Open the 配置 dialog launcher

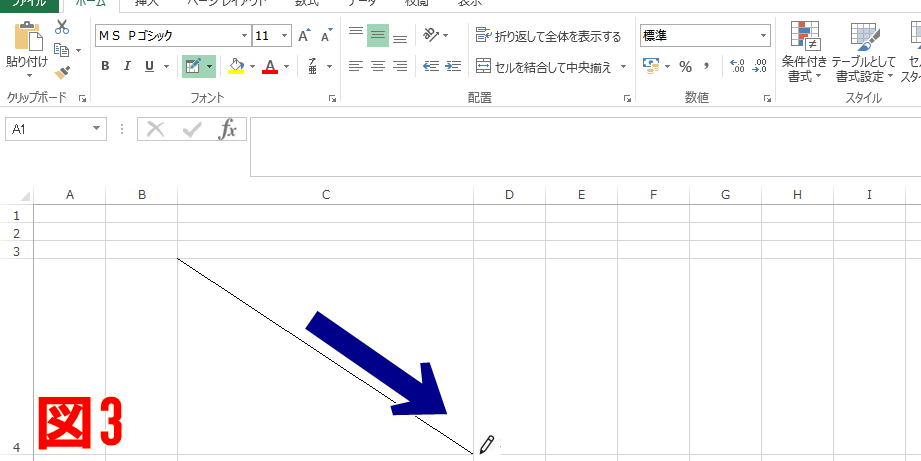point(627,99)
